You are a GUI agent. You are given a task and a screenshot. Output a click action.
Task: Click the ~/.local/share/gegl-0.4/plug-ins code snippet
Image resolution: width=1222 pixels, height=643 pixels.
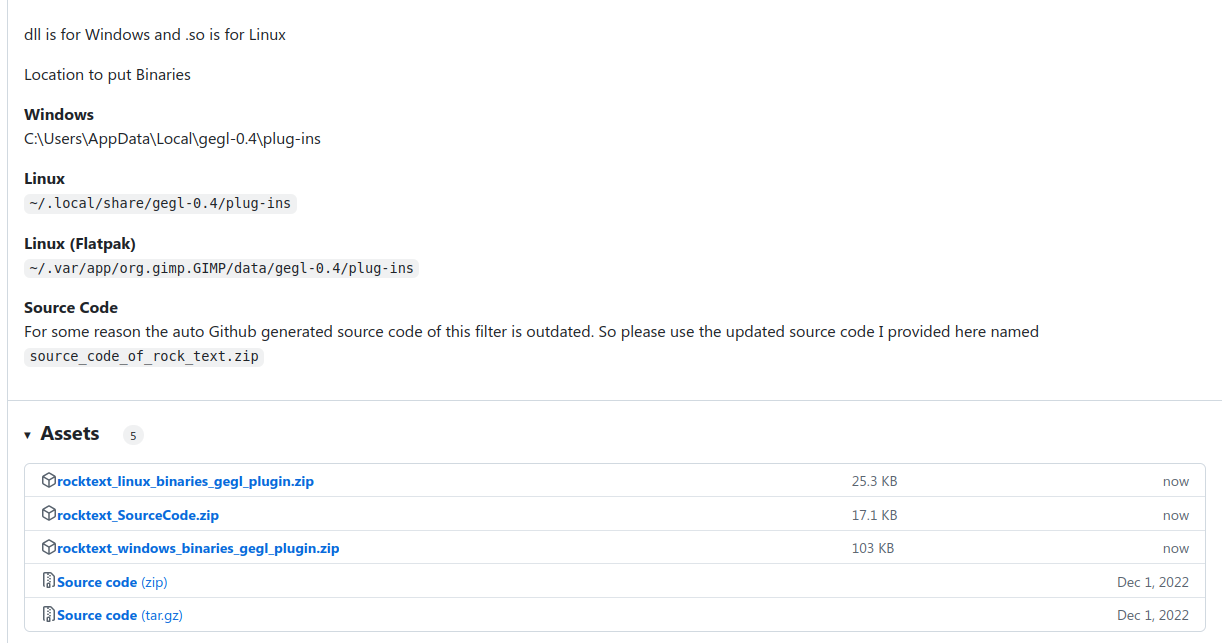pos(160,204)
